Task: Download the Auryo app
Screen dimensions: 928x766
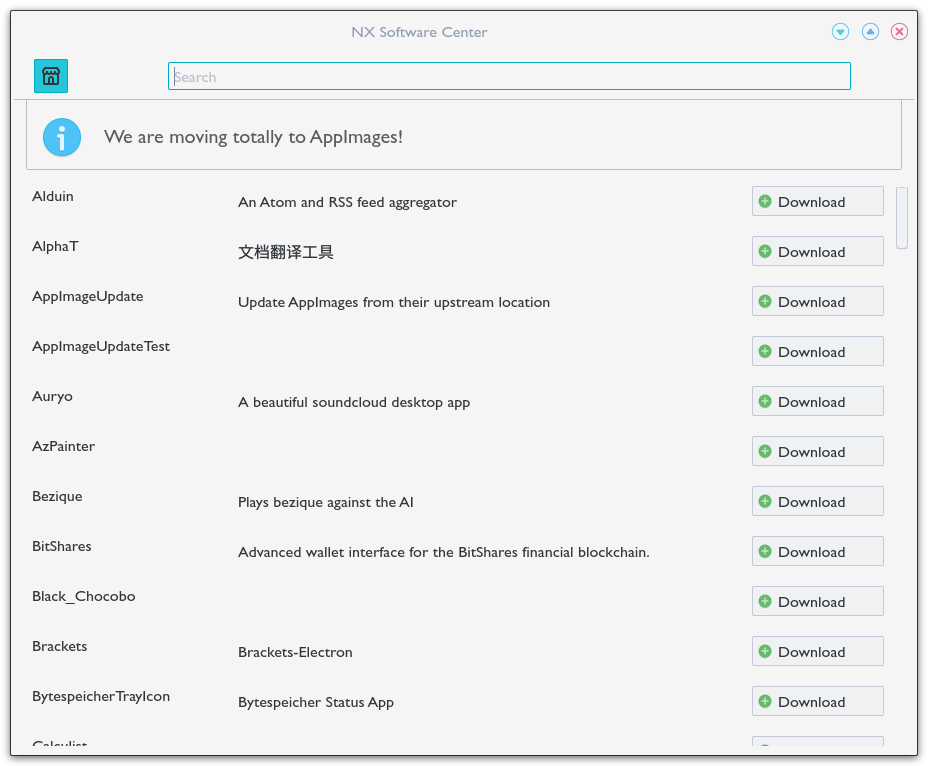Action: click(x=817, y=401)
